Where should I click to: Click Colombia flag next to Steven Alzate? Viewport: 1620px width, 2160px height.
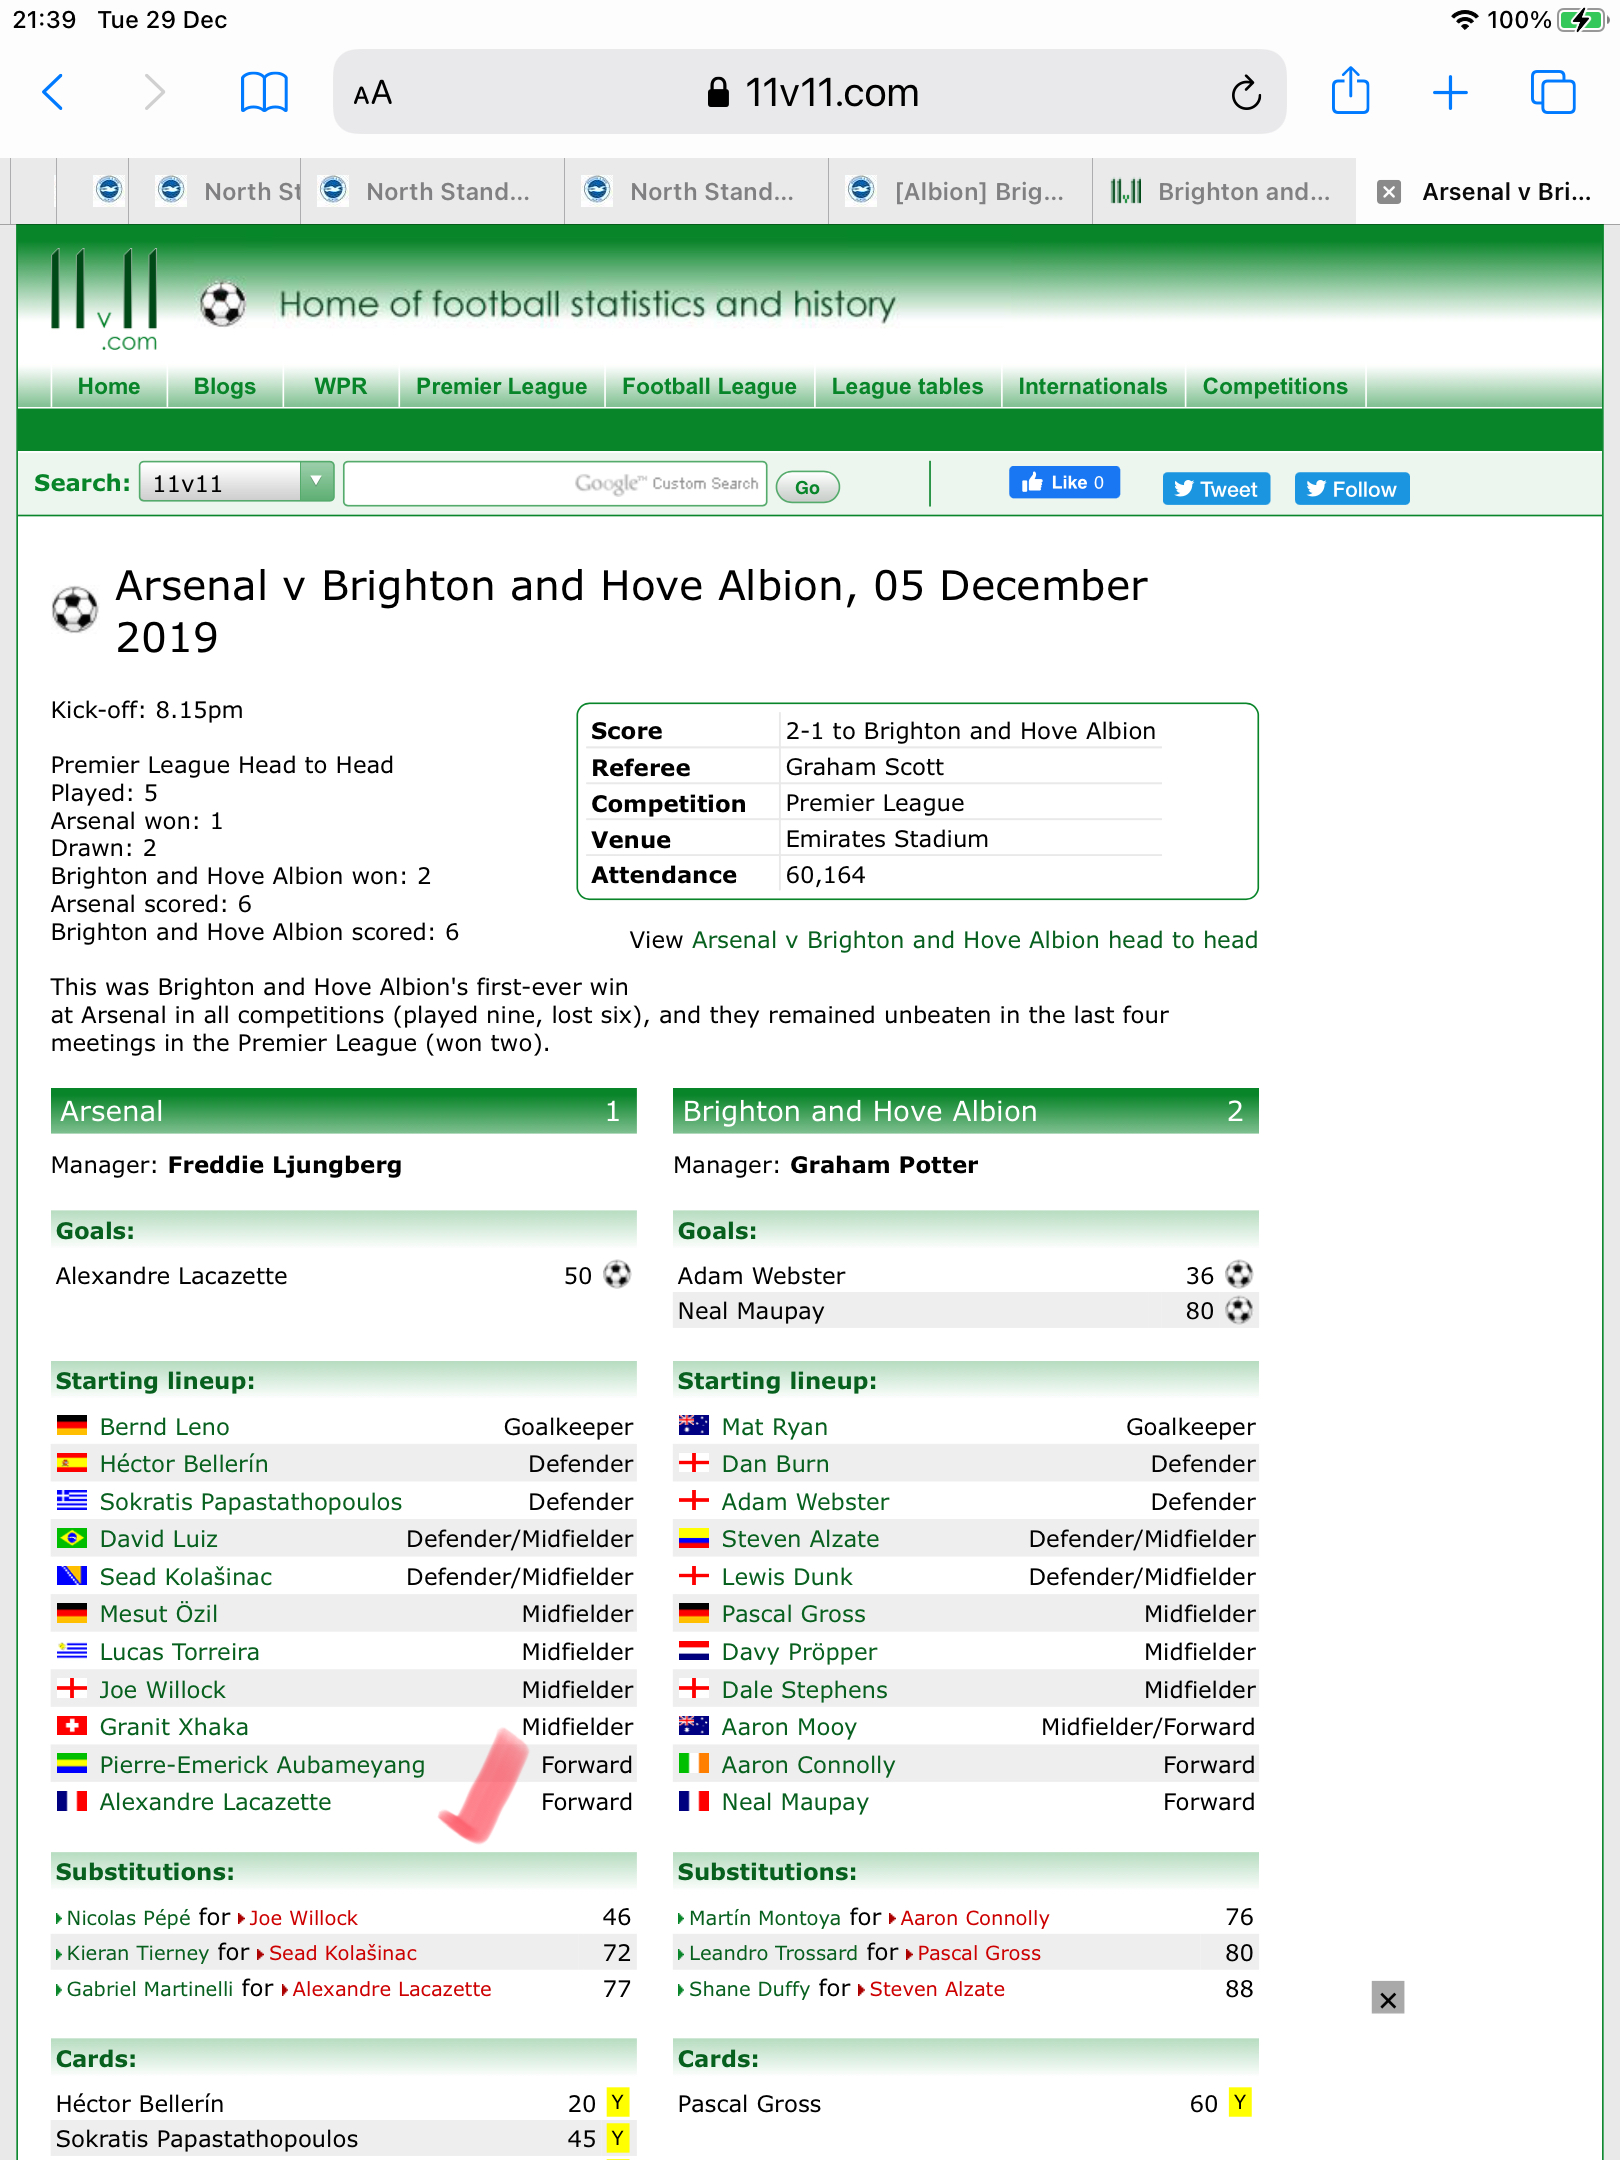click(x=693, y=1537)
